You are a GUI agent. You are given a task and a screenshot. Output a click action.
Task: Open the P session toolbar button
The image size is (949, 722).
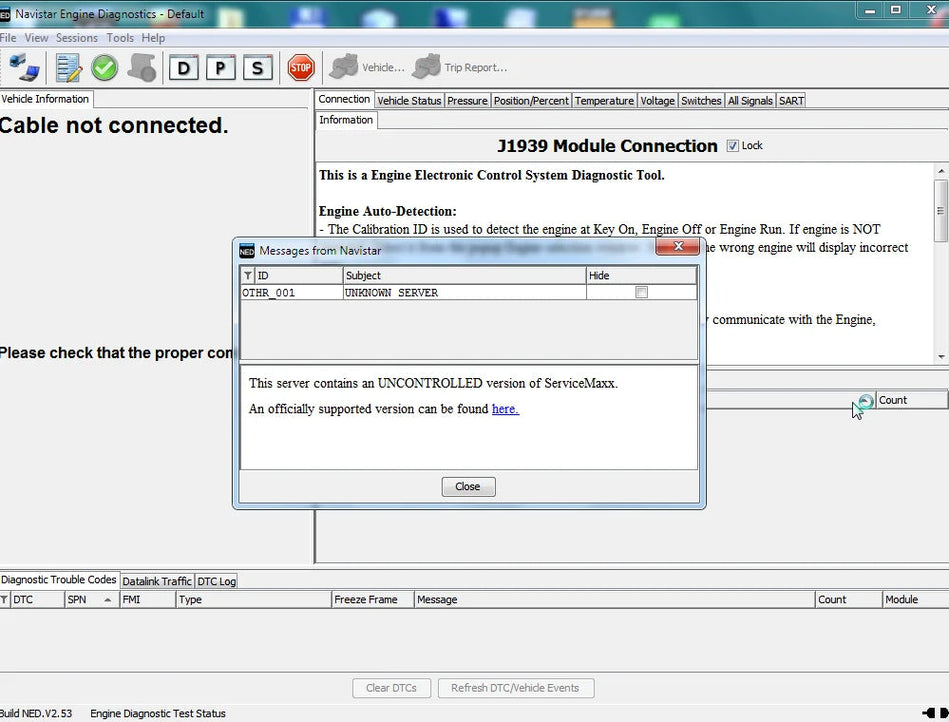[221, 68]
